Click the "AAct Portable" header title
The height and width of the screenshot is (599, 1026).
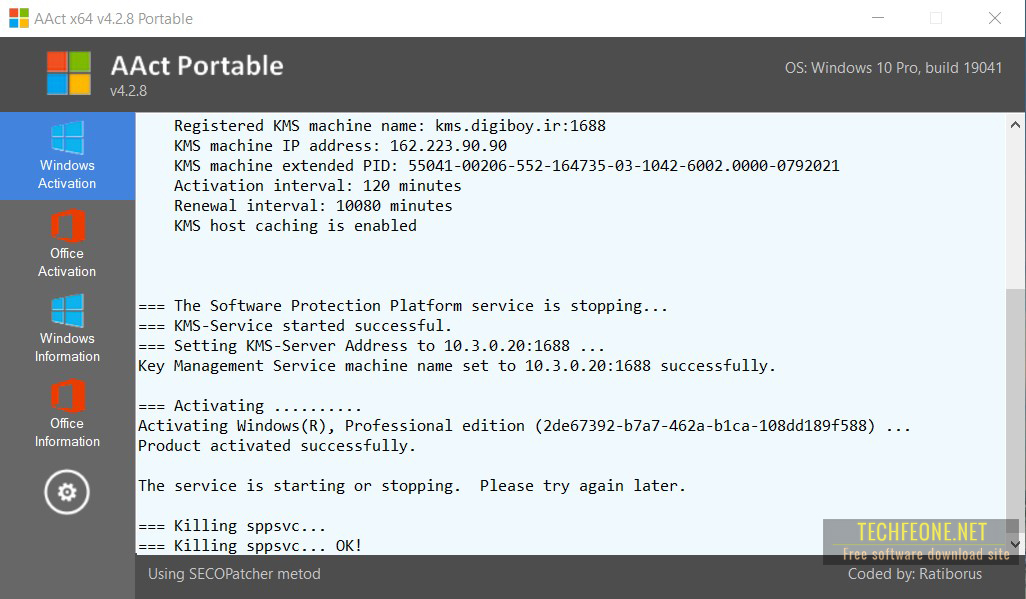[197, 66]
